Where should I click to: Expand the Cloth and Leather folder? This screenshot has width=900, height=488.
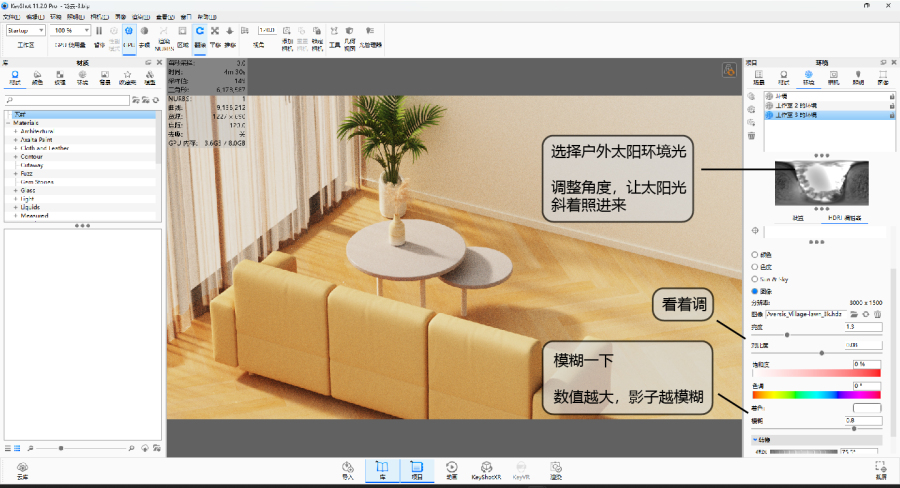16,148
